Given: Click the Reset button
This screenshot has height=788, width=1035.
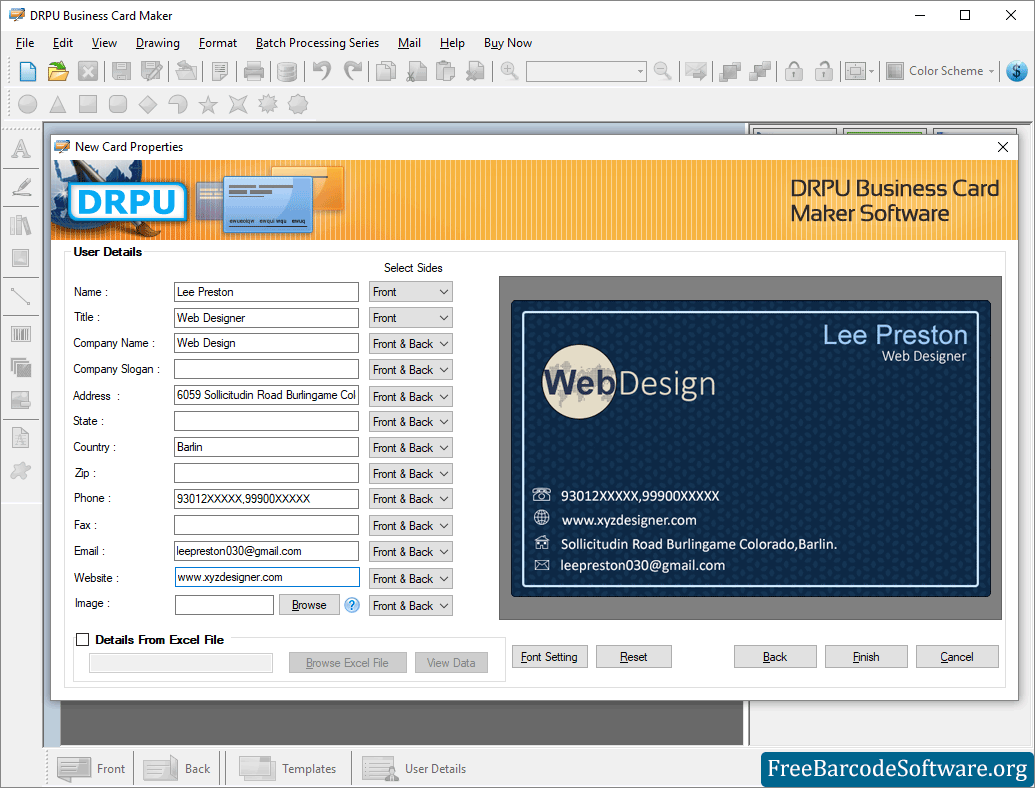Looking at the screenshot, I should tap(634, 657).
